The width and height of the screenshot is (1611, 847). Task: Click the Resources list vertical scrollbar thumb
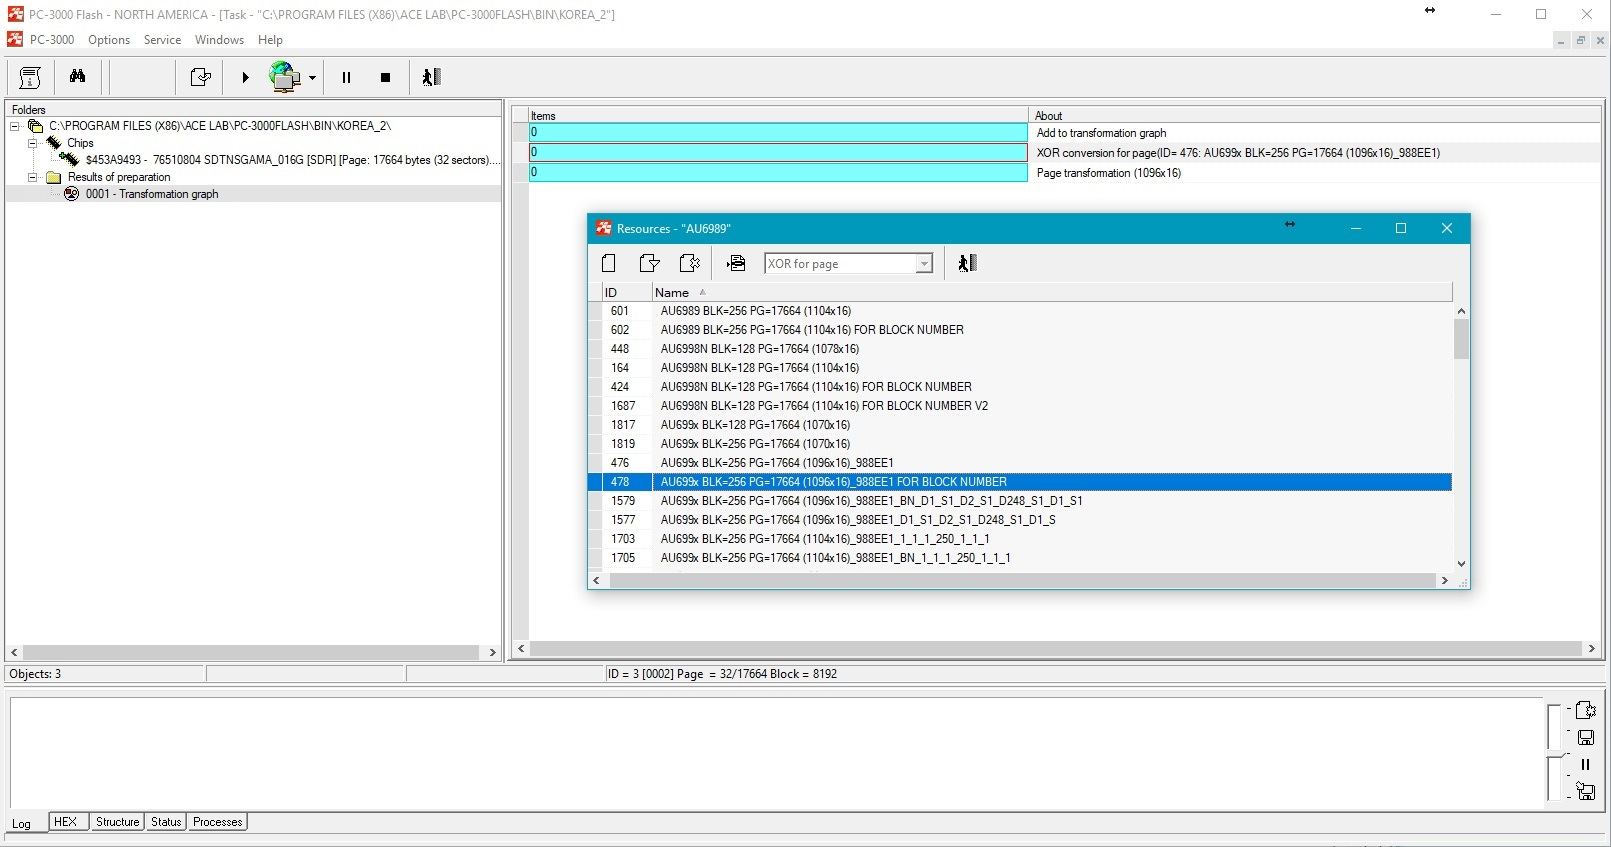pos(1461,339)
